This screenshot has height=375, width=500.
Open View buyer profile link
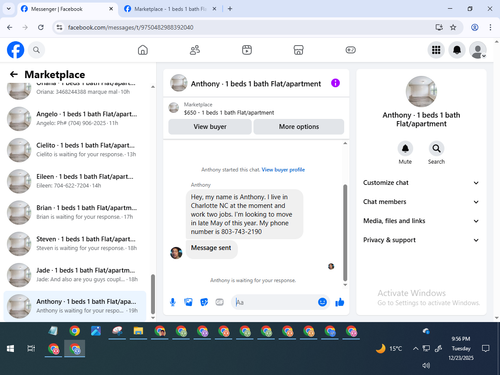[283, 170]
